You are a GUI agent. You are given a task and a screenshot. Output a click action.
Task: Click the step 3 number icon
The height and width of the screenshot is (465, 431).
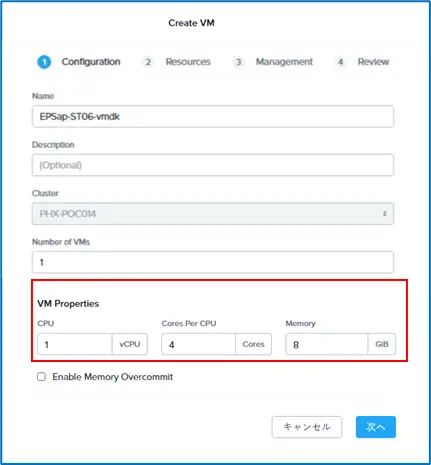point(238,62)
